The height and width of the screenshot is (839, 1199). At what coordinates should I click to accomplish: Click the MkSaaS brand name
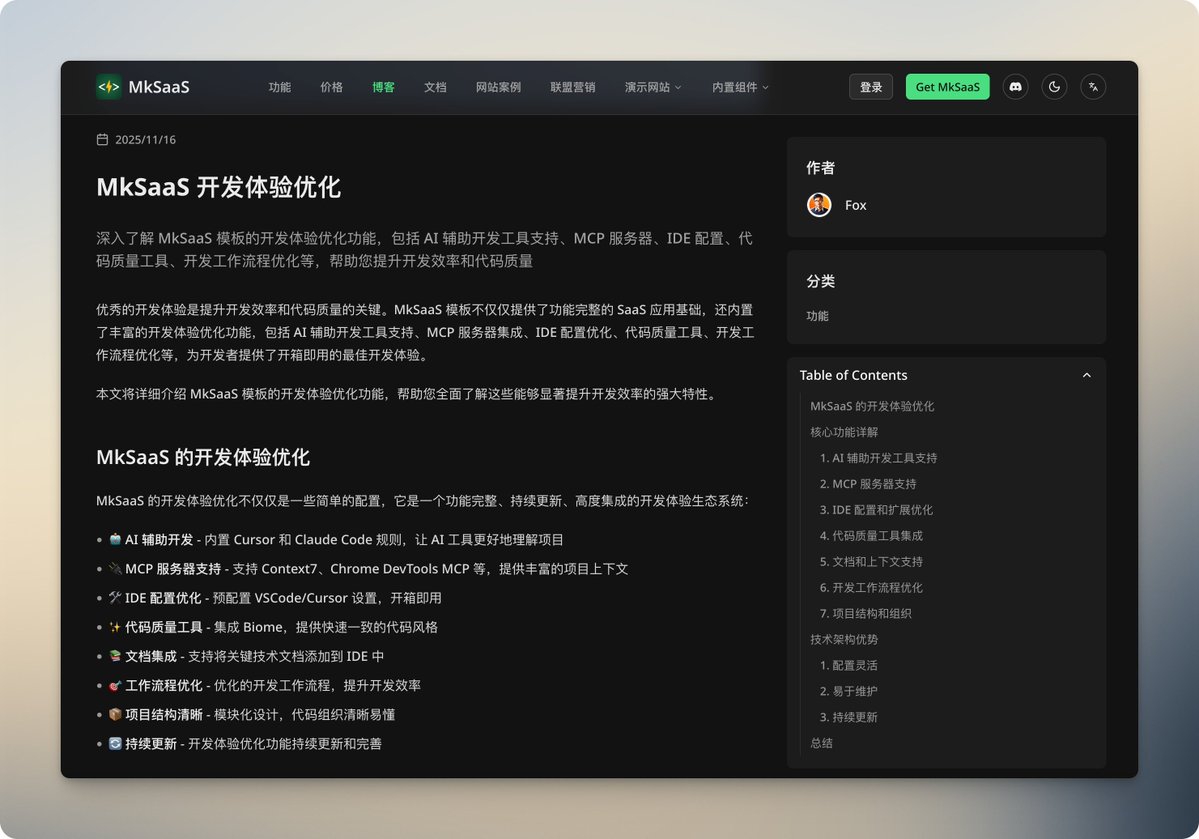click(x=159, y=86)
